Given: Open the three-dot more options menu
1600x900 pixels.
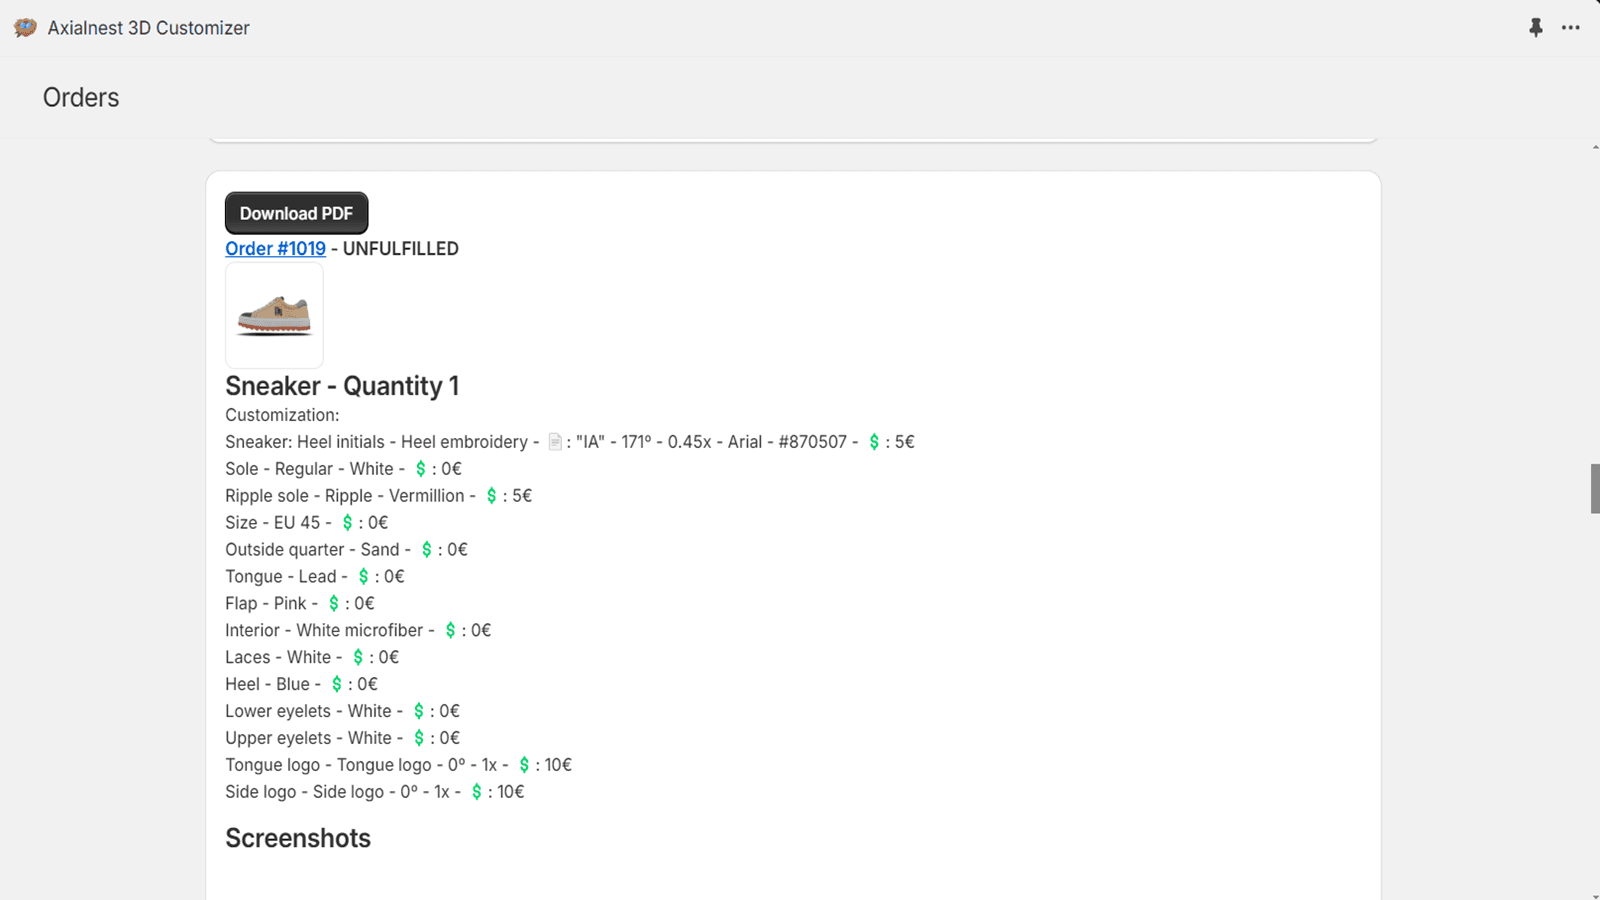Looking at the screenshot, I should (1571, 28).
